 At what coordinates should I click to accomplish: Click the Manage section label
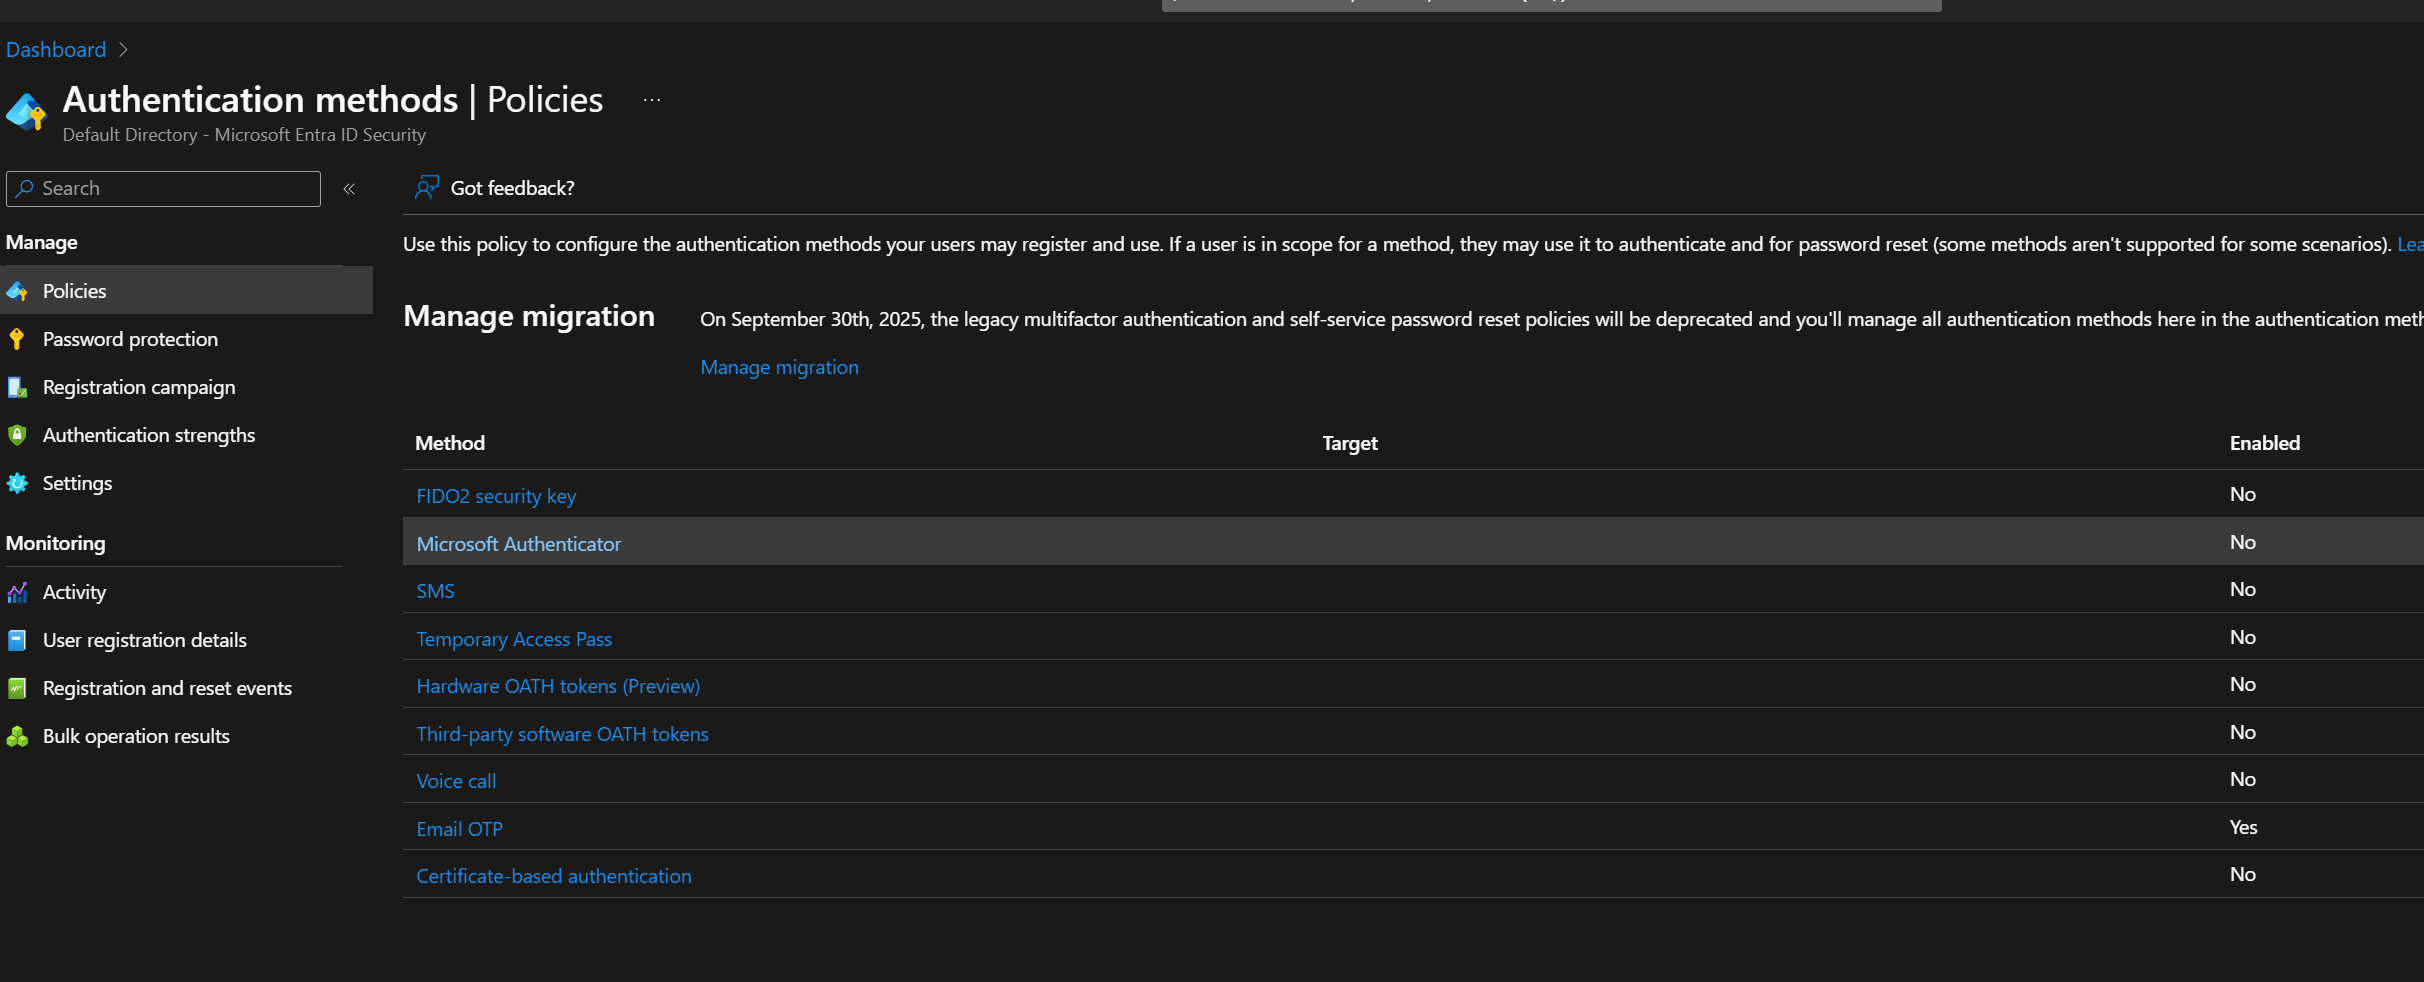coord(41,242)
